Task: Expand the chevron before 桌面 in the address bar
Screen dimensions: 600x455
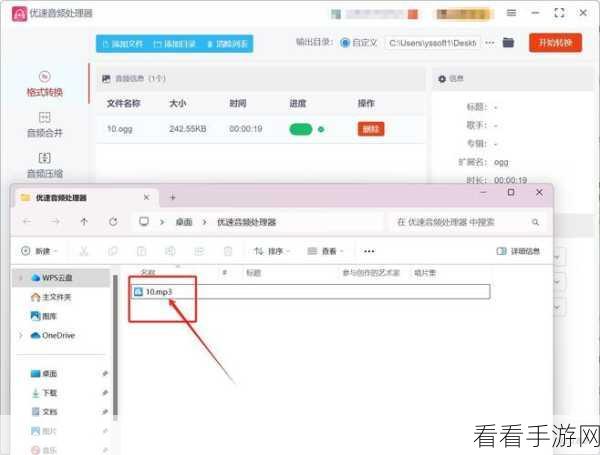Action: click(162, 222)
